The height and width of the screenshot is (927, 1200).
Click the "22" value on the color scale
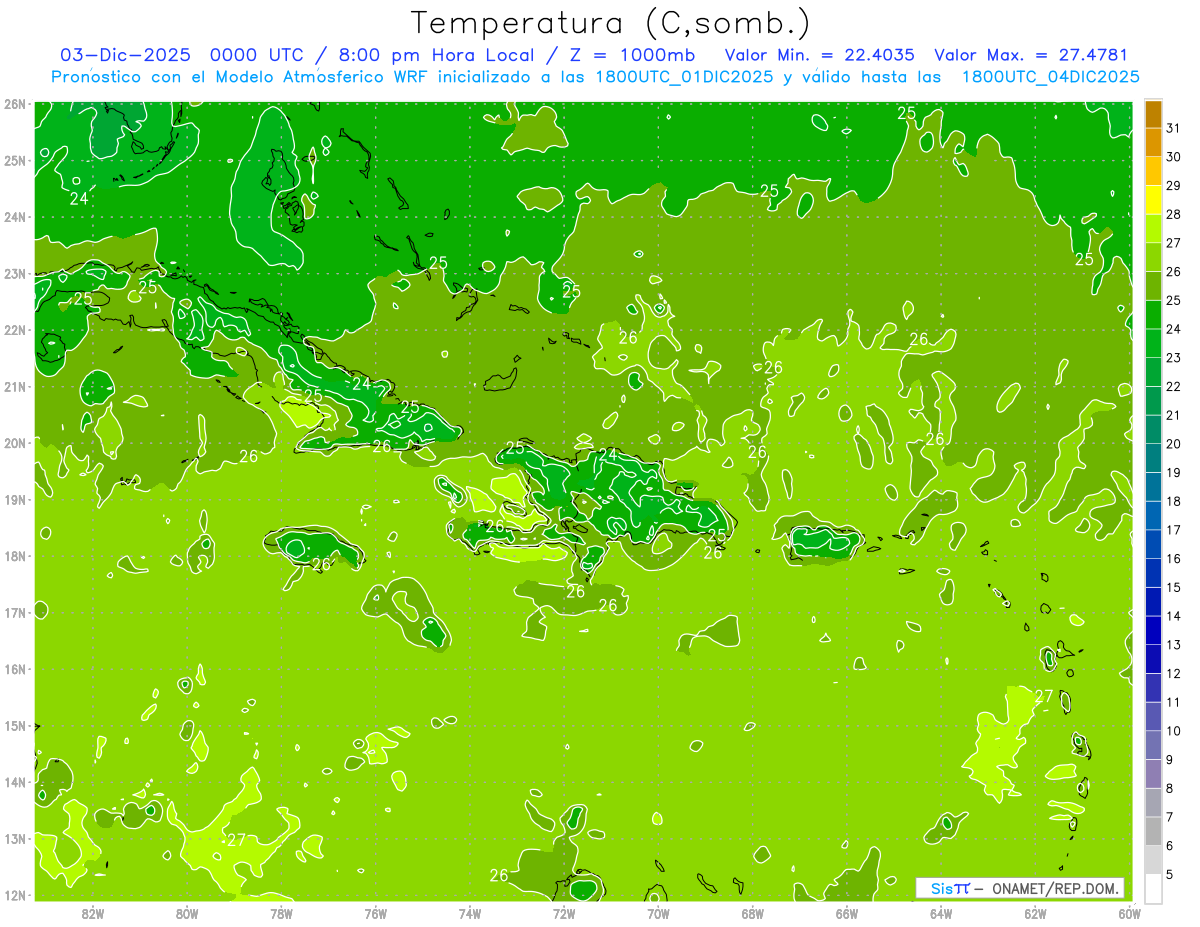[x=1174, y=387]
